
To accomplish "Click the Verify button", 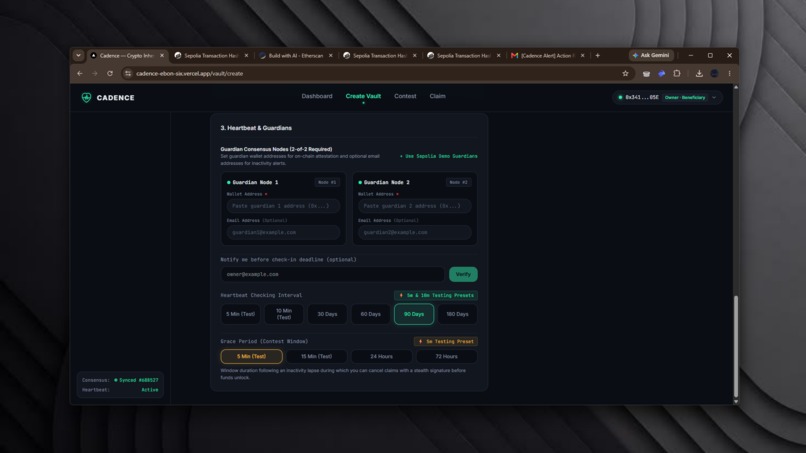I will coord(463,274).
